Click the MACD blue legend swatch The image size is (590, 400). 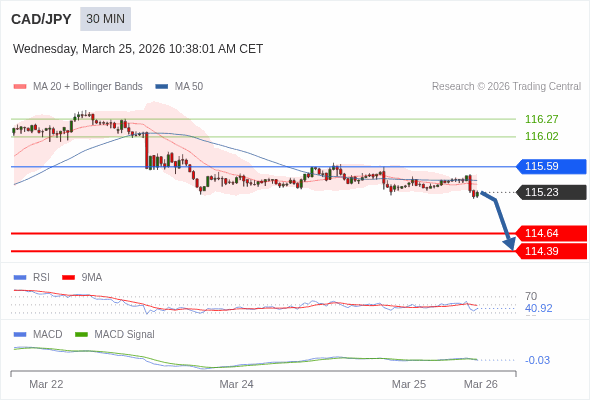[x=20, y=335]
